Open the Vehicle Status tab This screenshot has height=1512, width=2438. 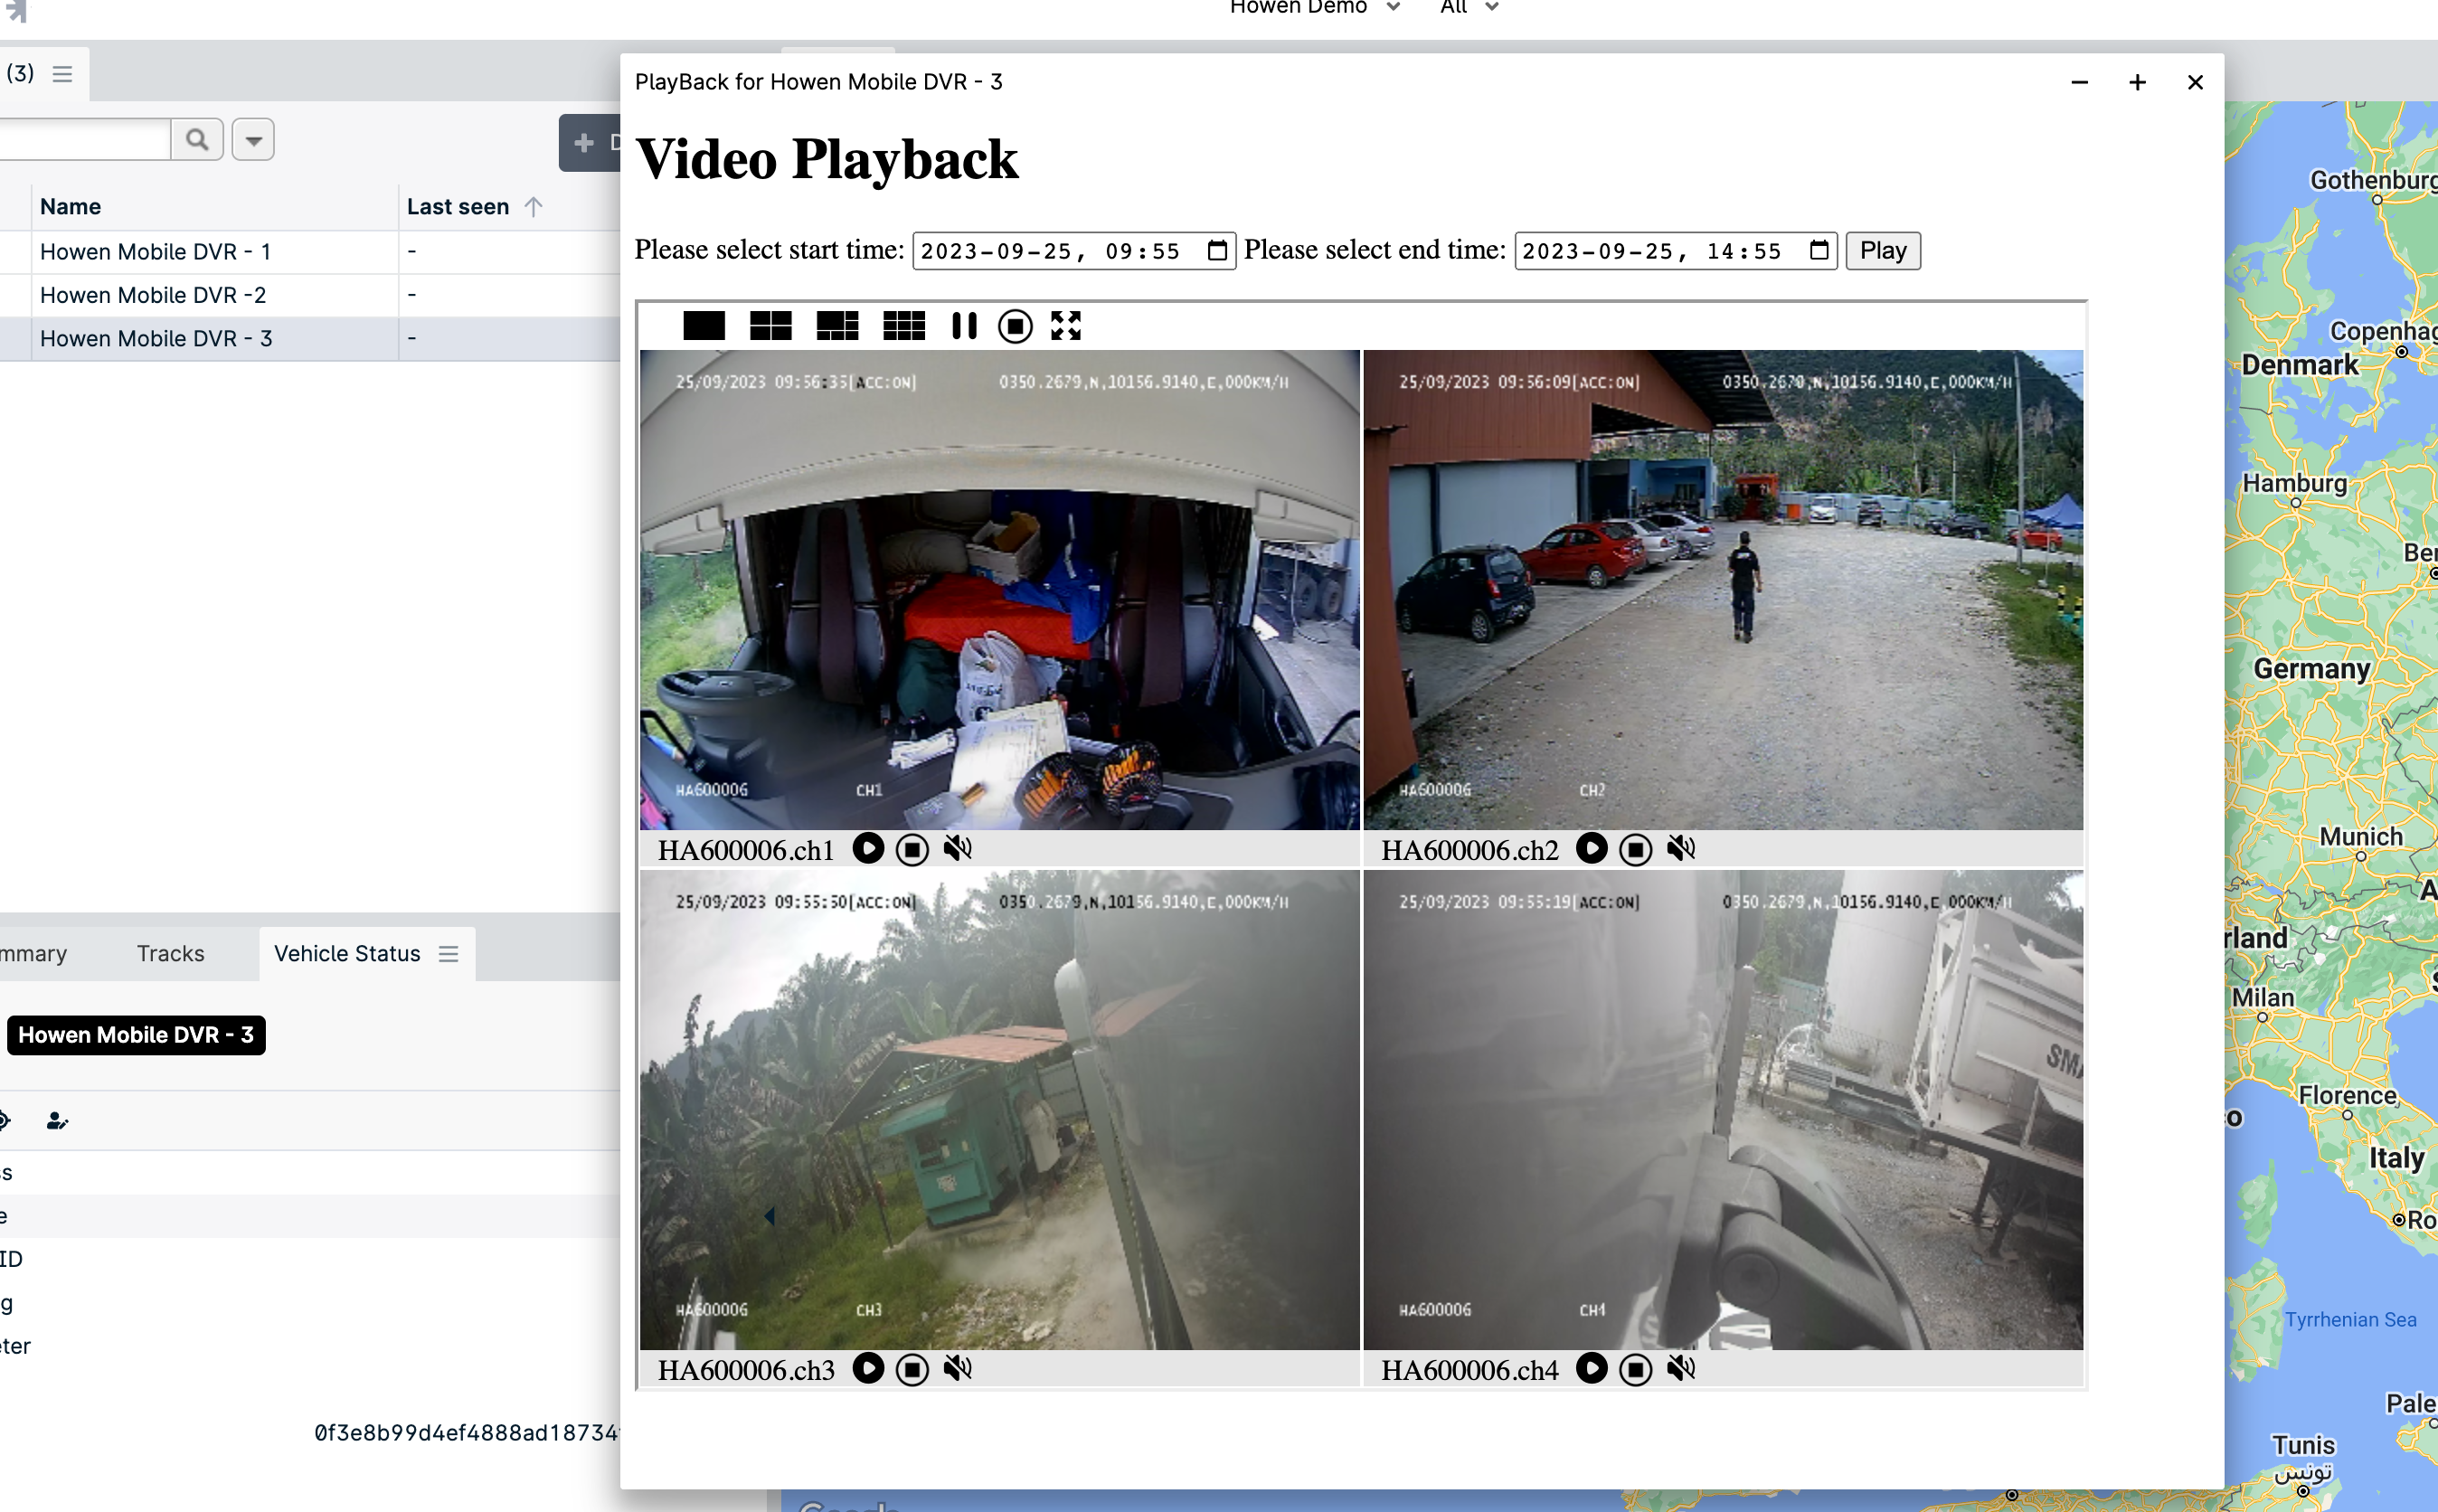pos(346,953)
